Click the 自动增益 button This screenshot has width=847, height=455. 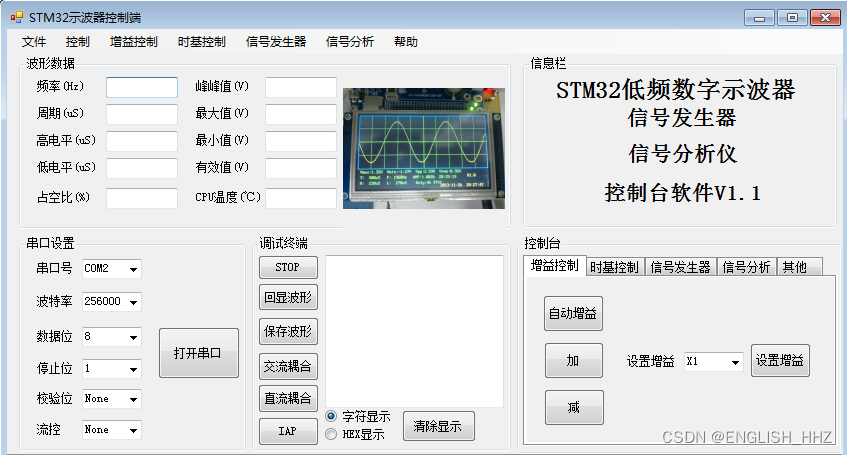[573, 313]
